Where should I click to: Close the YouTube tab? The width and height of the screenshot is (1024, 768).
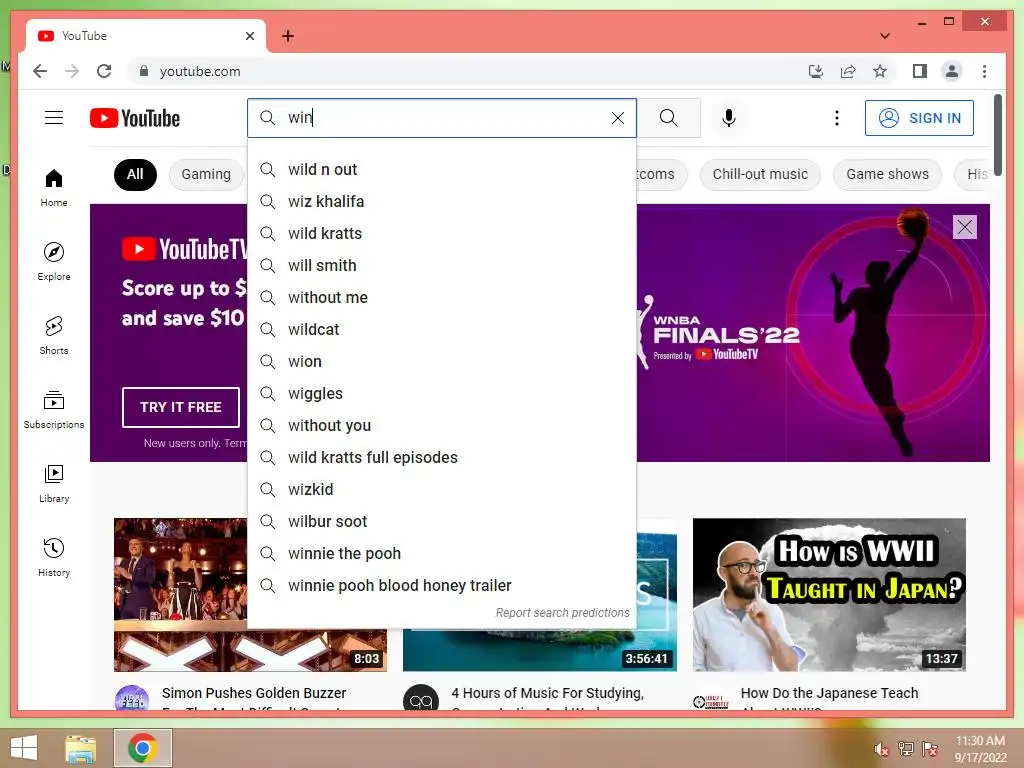(x=249, y=36)
